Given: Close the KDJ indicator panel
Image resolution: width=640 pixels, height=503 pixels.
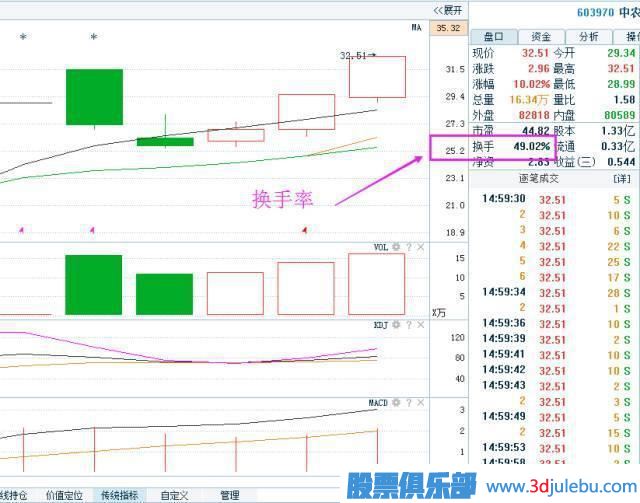Looking at the screenshot, I should click(421, 325).
